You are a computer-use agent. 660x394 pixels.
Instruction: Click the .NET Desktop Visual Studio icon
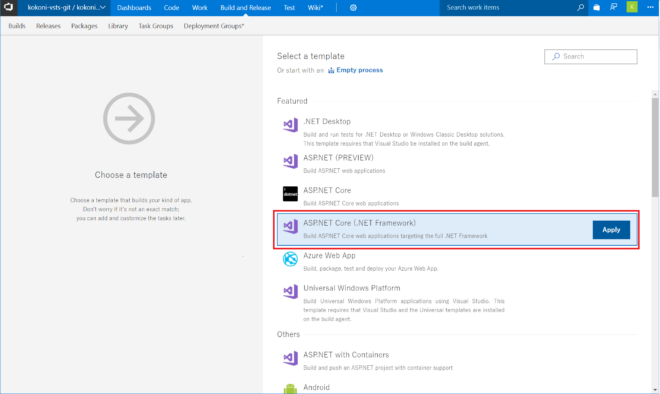tap(290, 125)
